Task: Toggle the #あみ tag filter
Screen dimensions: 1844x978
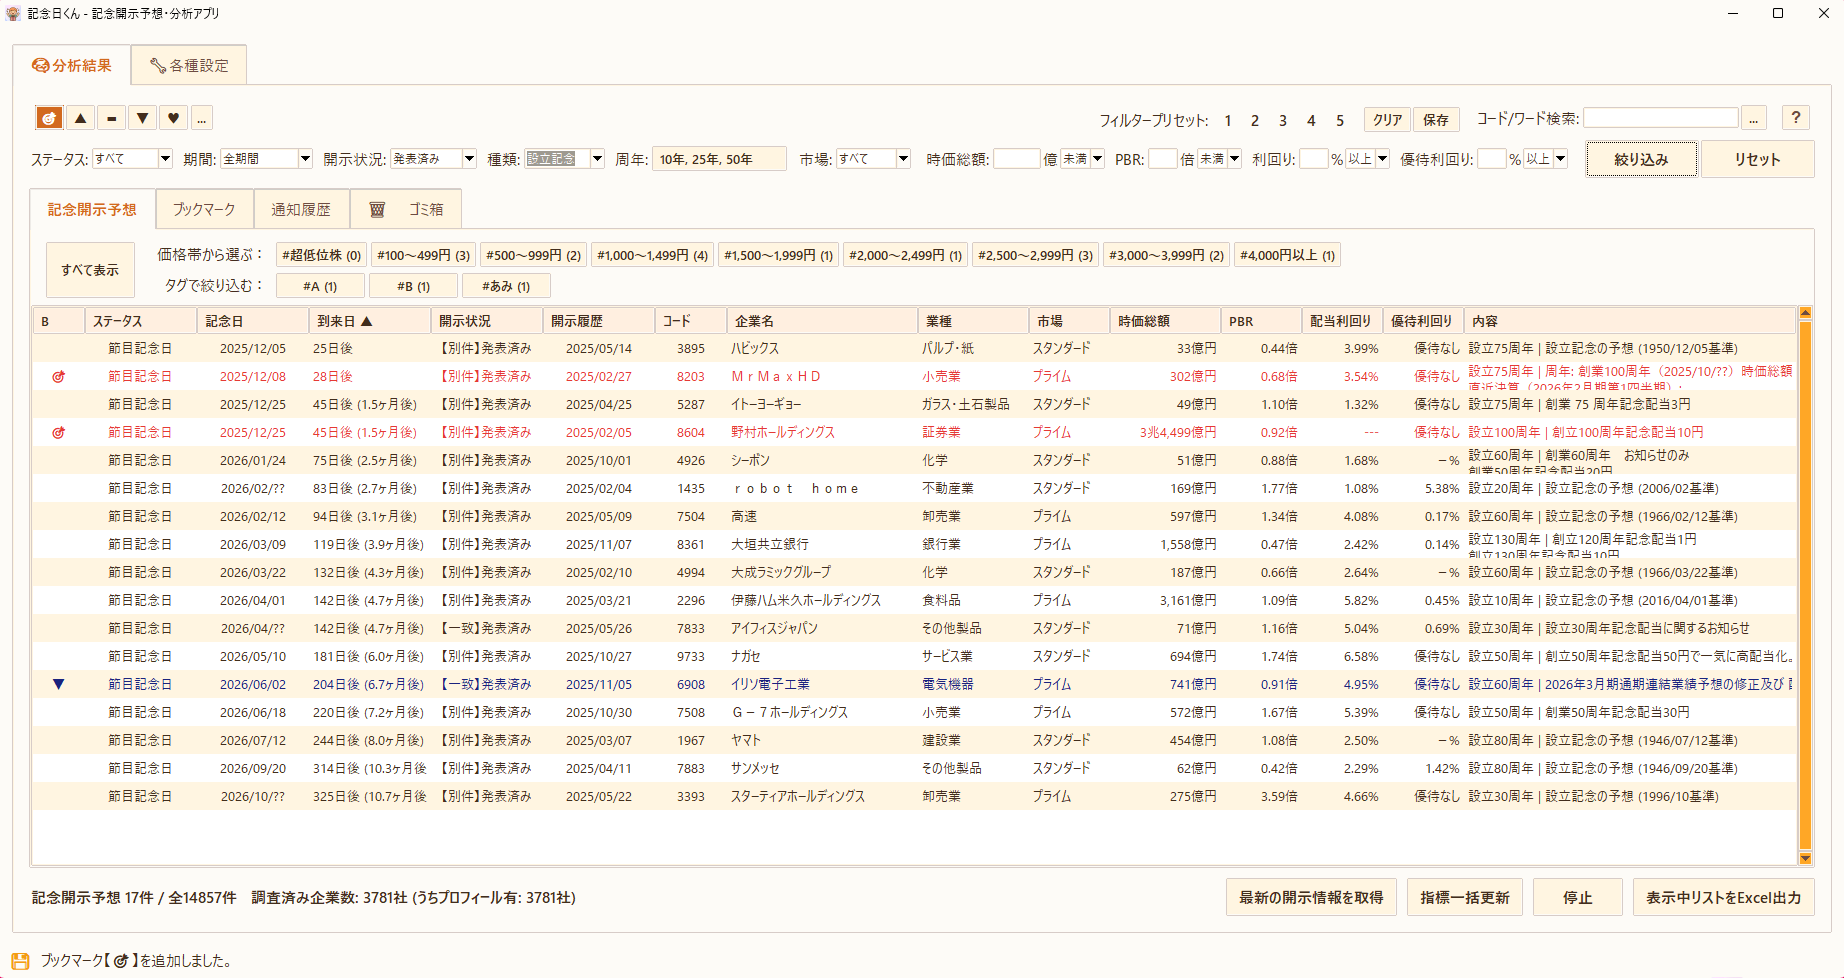Action: coord(506,285)
